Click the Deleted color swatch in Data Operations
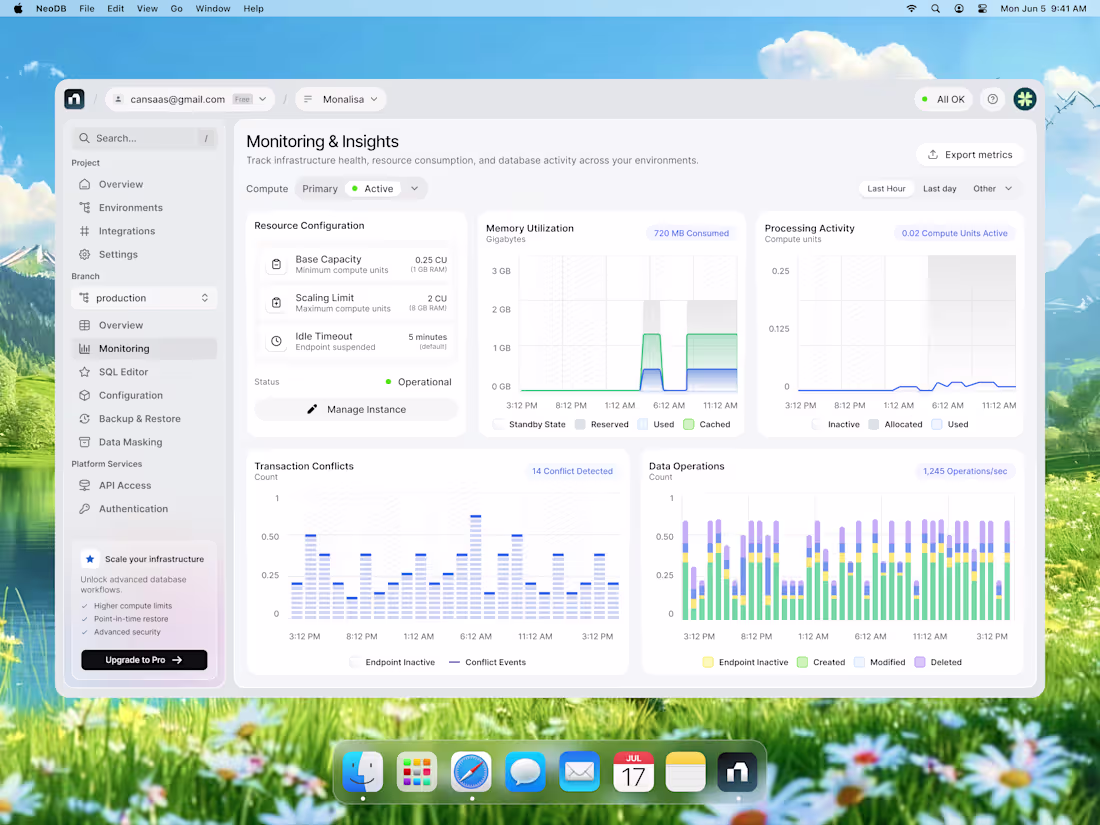This screenshot has height=825, width=1100. click(x=920, y=662)
